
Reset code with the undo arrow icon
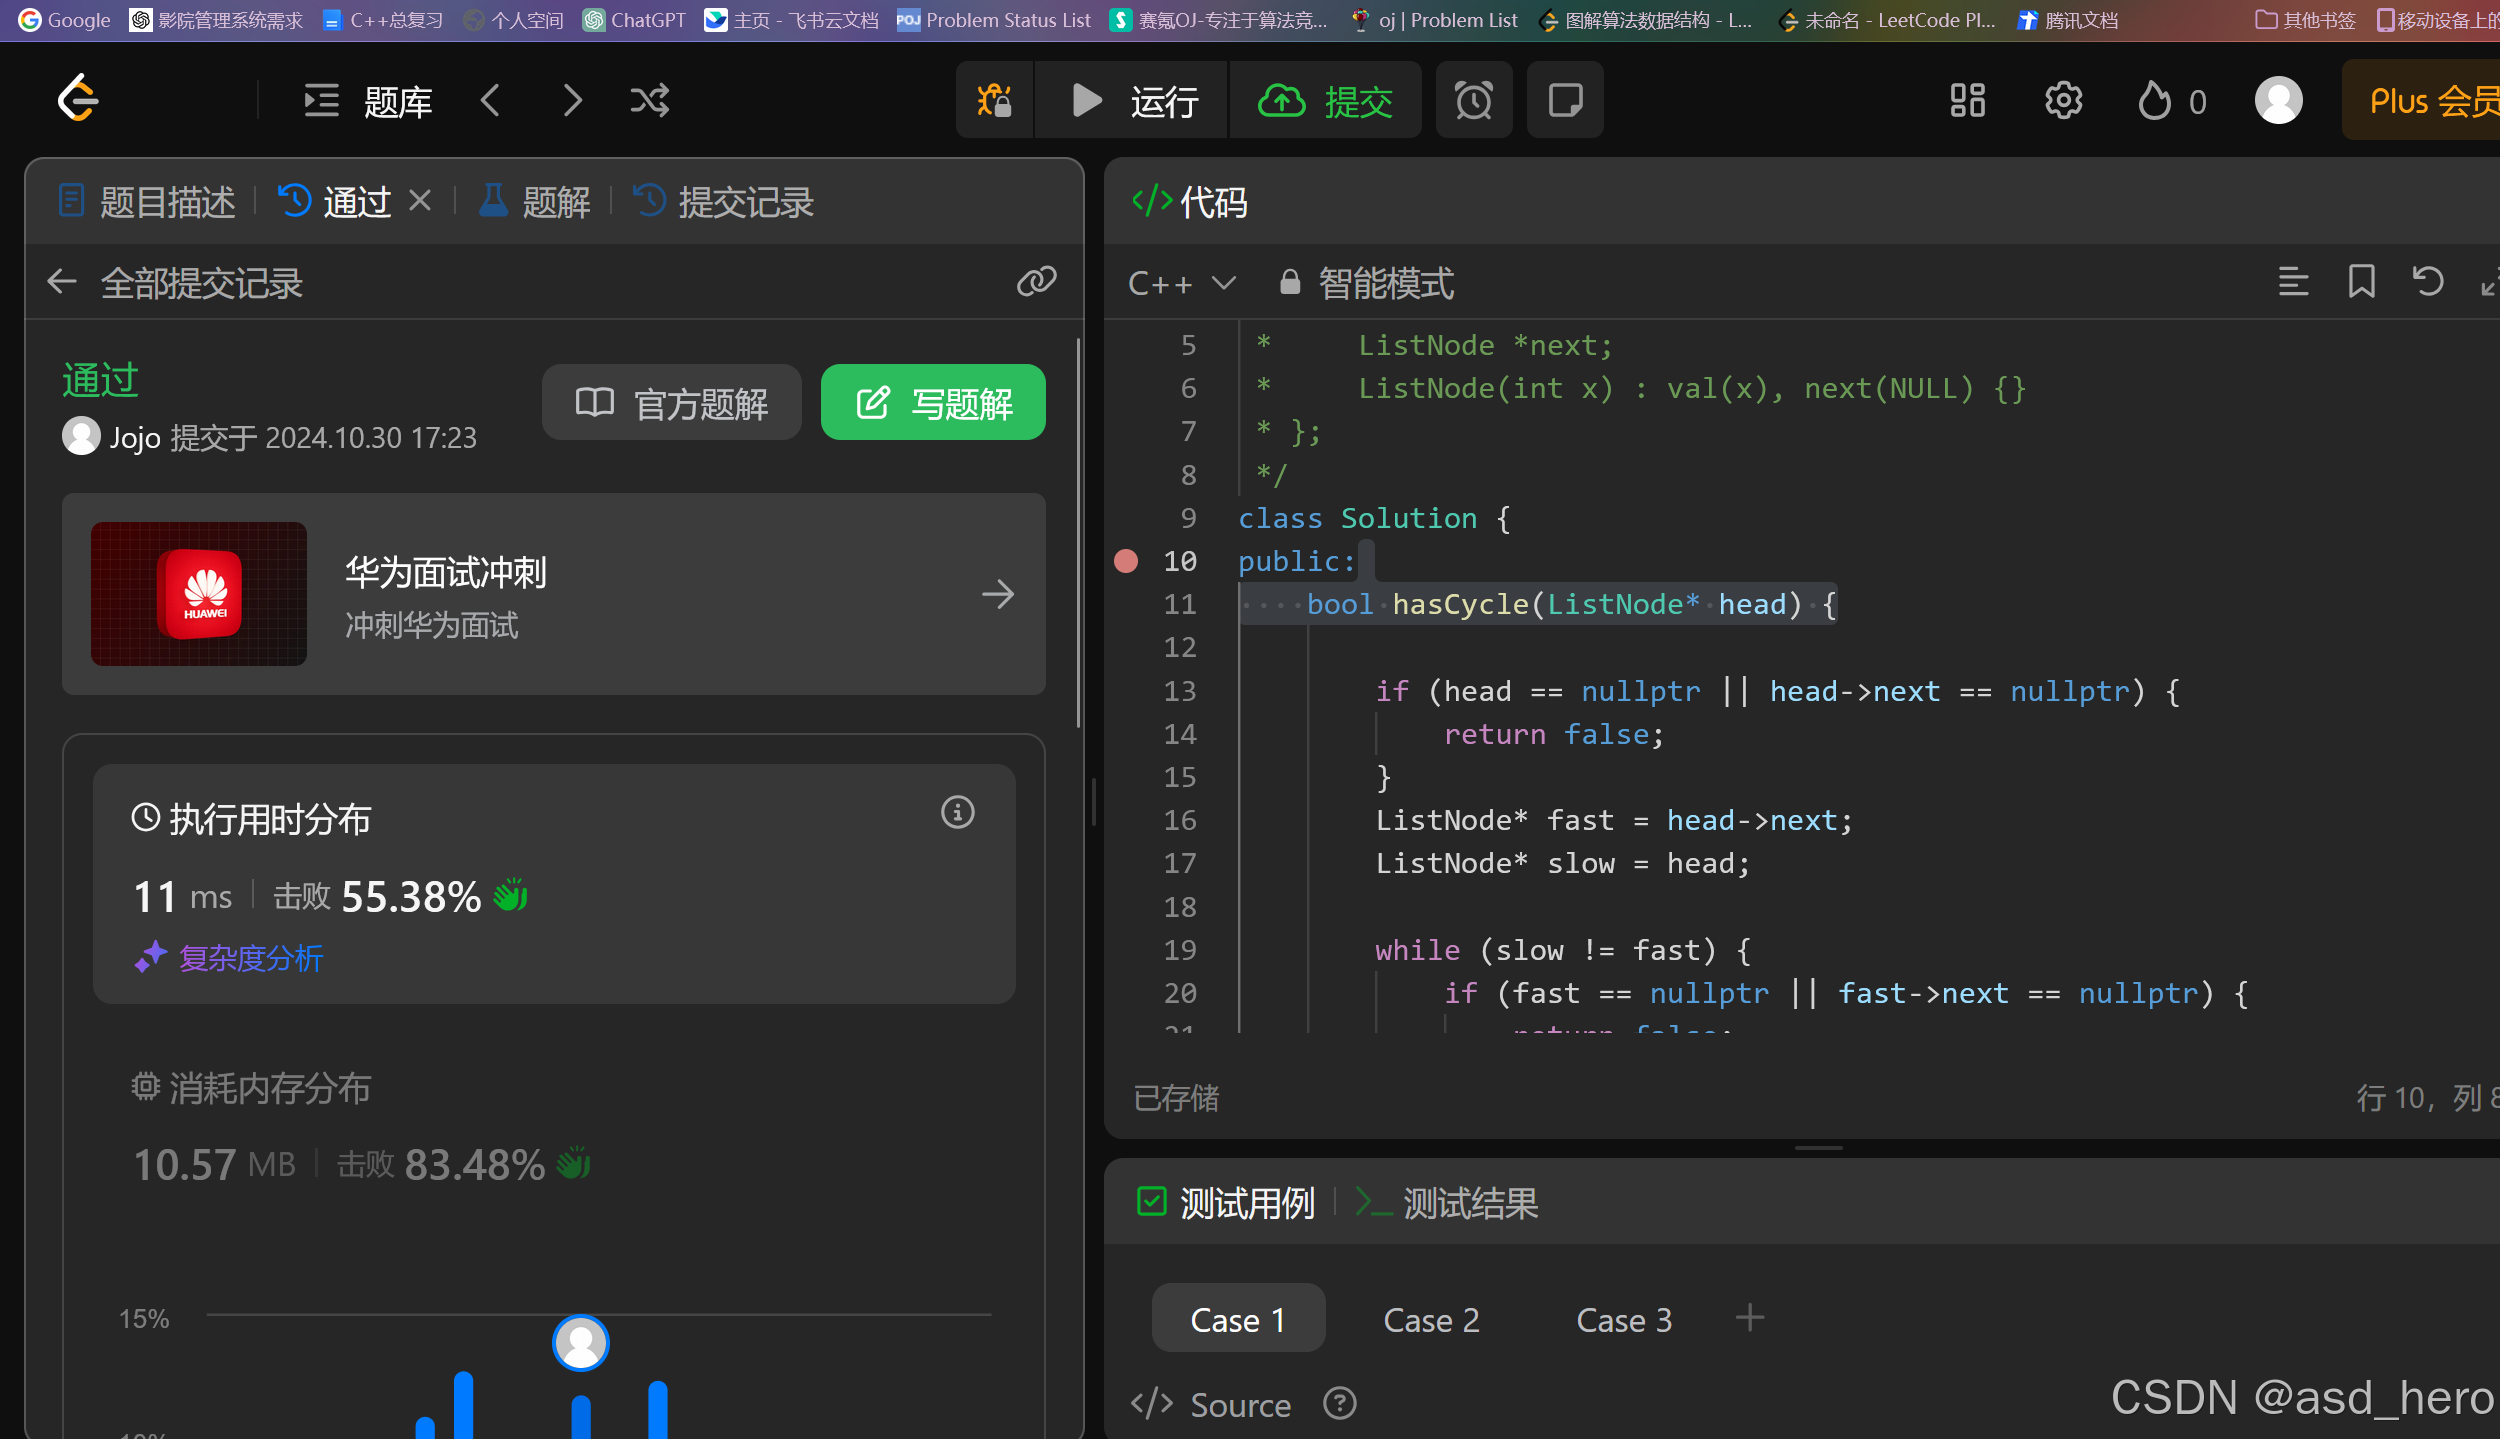(2427, 282)
